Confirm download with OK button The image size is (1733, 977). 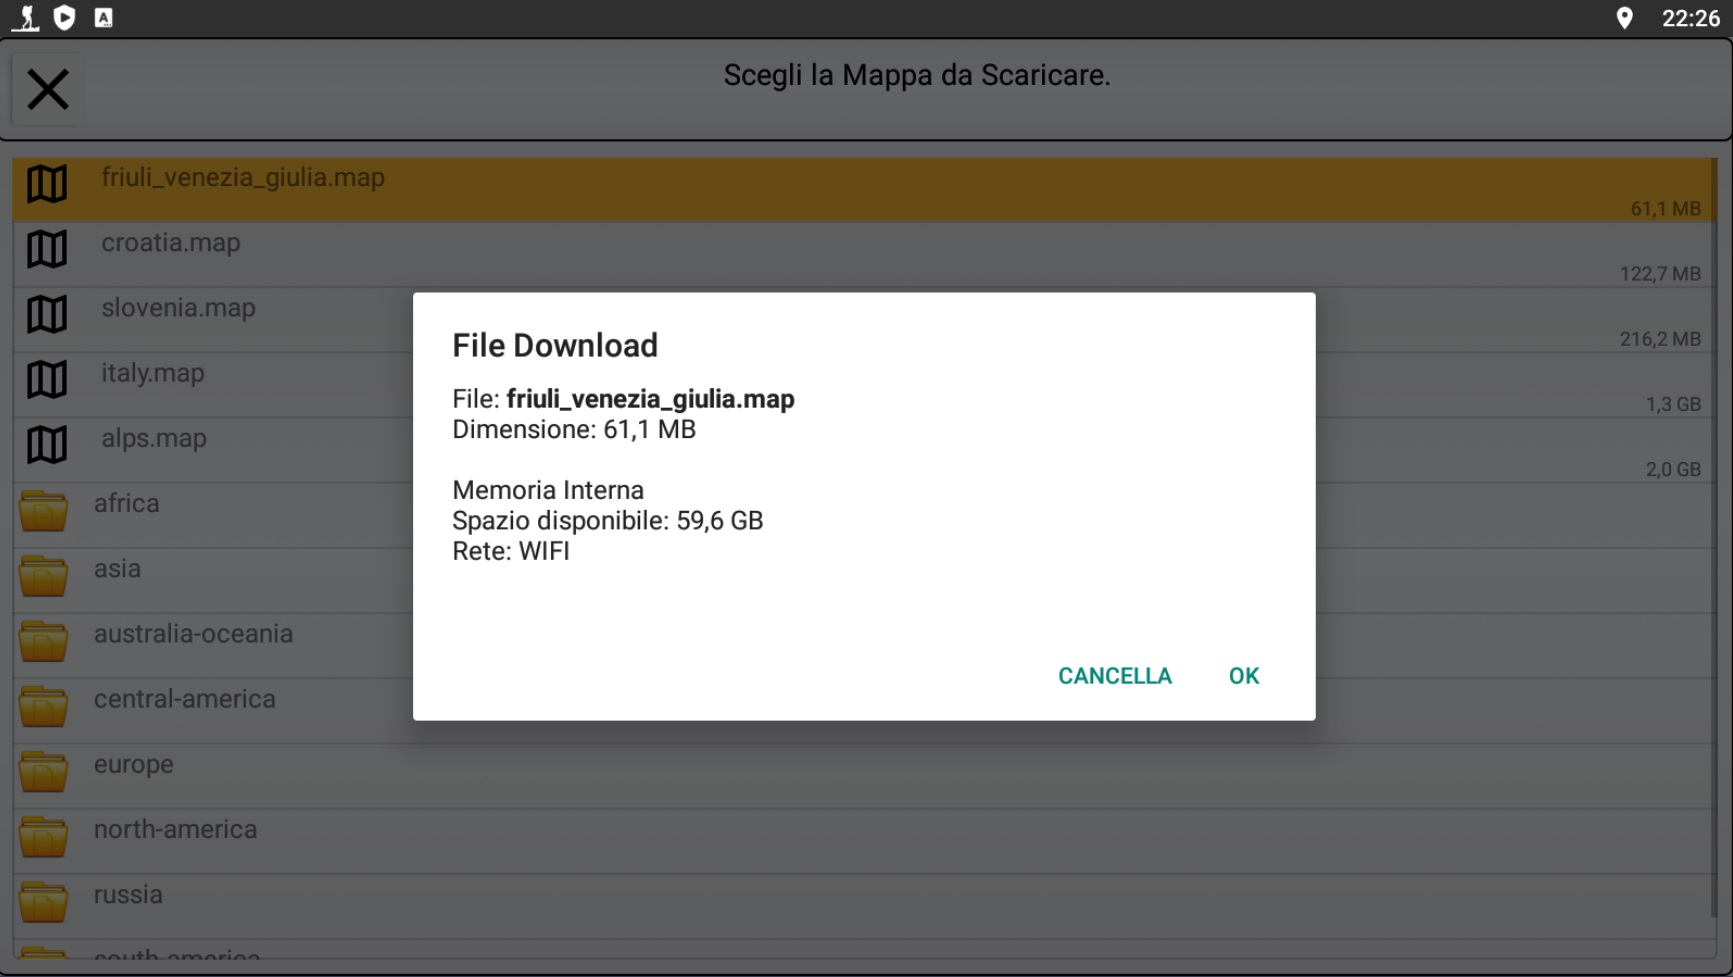[x=1243, y=676]
